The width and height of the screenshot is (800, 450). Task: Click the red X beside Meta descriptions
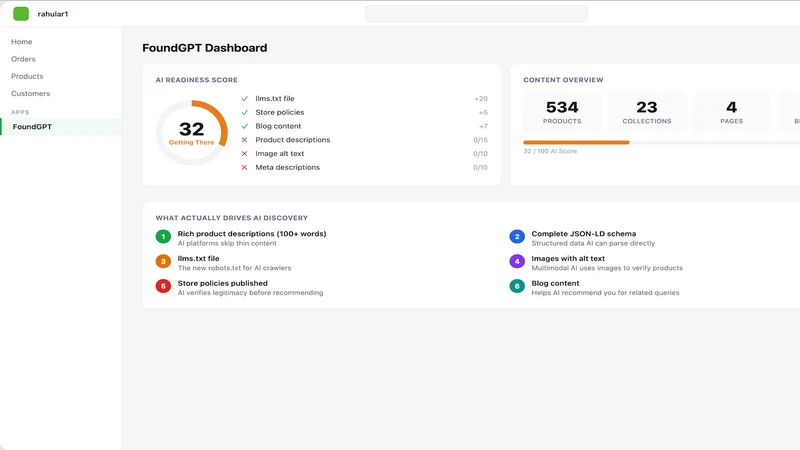tap(244, 167)
